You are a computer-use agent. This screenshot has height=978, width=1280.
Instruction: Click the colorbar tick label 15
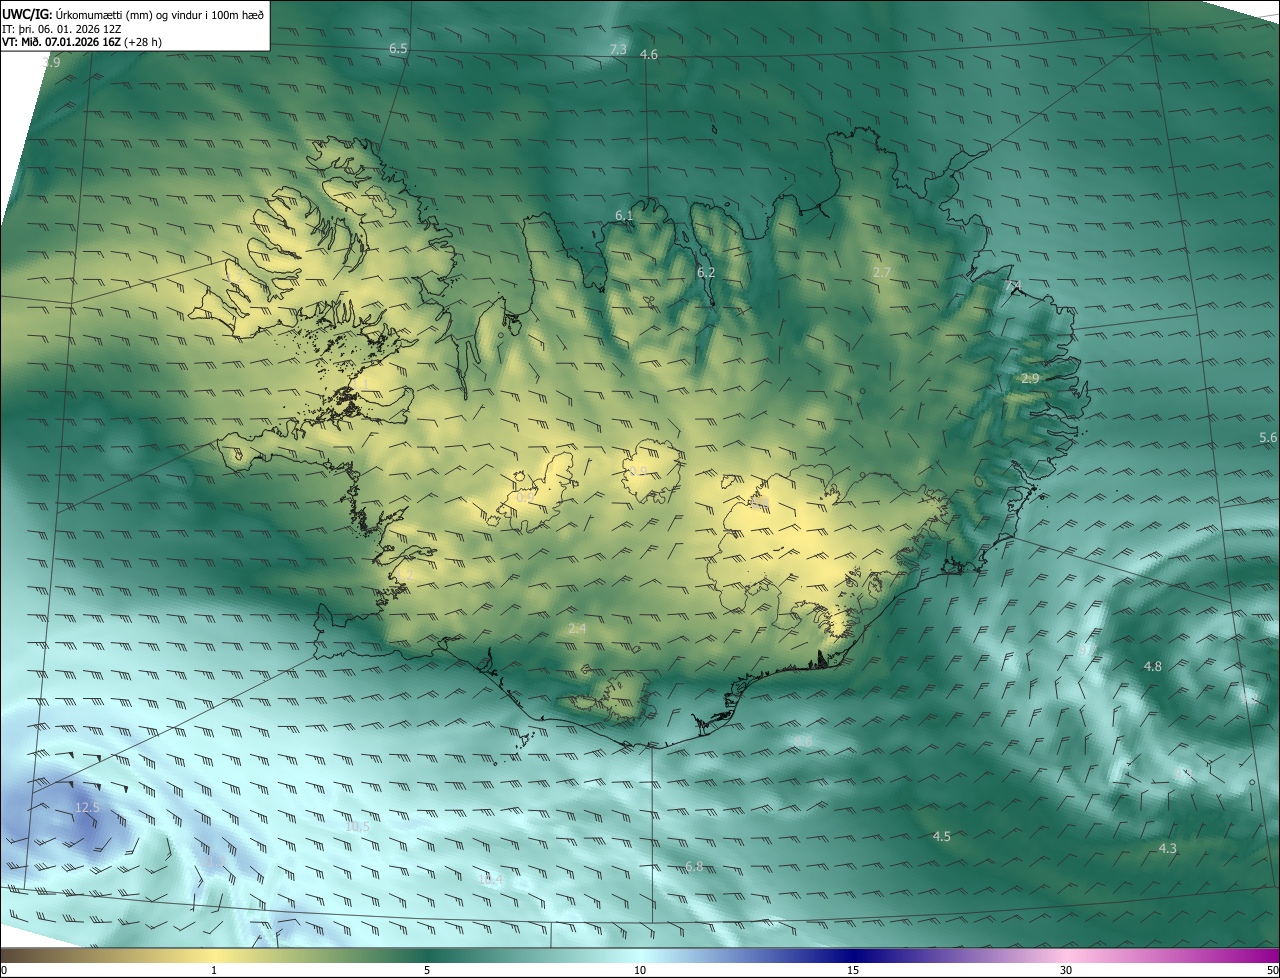point(853,971)
